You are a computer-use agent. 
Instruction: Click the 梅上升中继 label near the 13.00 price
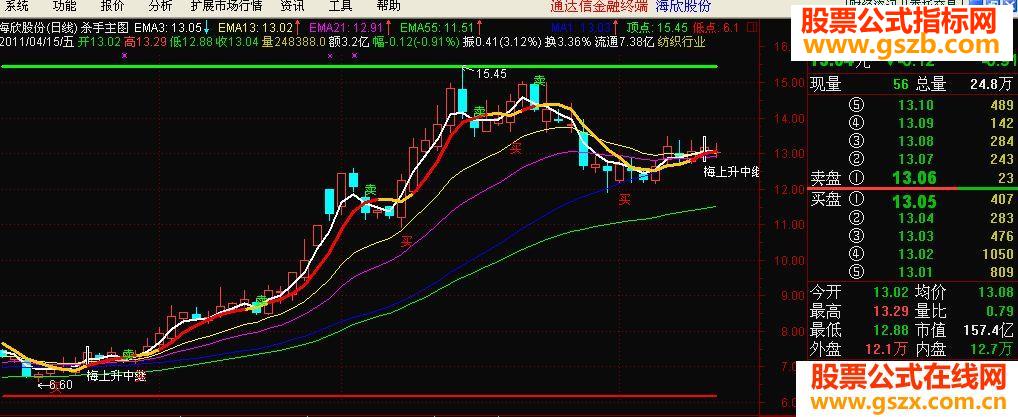coord(732,172)
